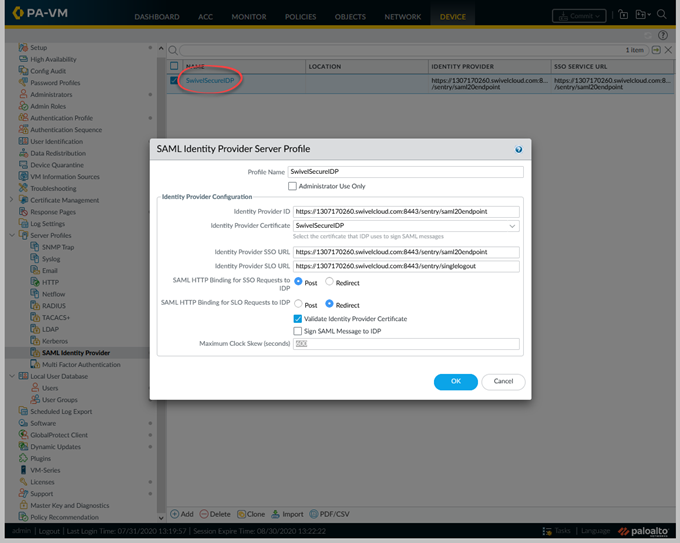Collapse the Server Profiles tree node

[x=11, y=235]
